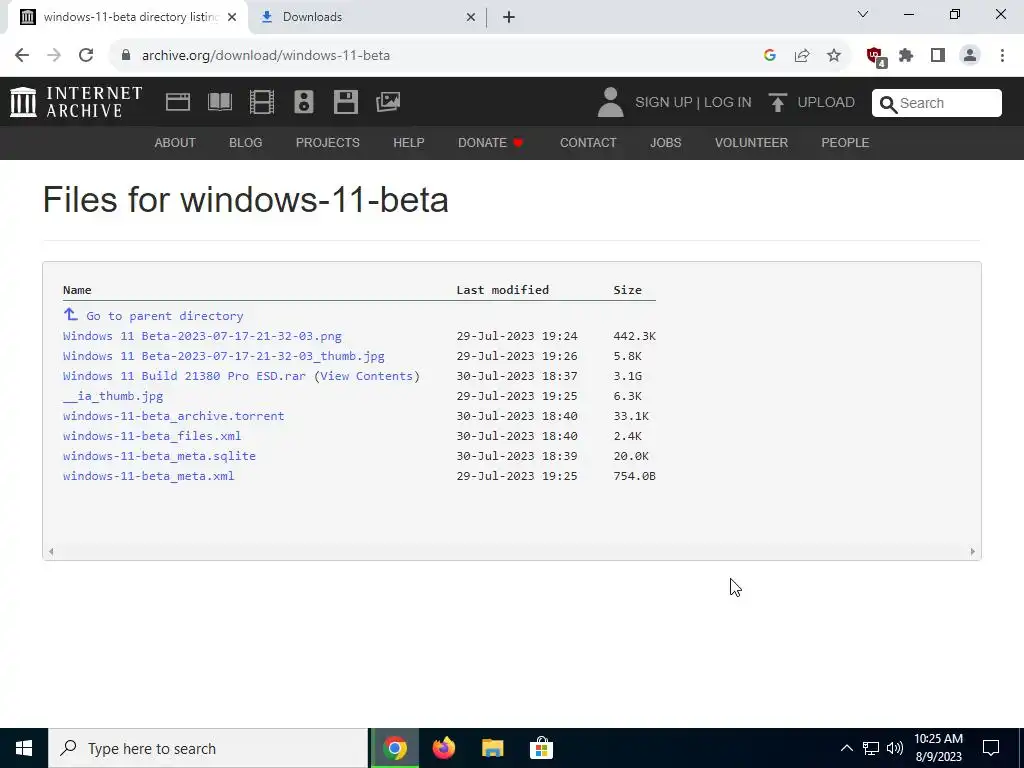Open the Windows Start menu
Screen dimensions: 1024x768
tap(24, 748)
